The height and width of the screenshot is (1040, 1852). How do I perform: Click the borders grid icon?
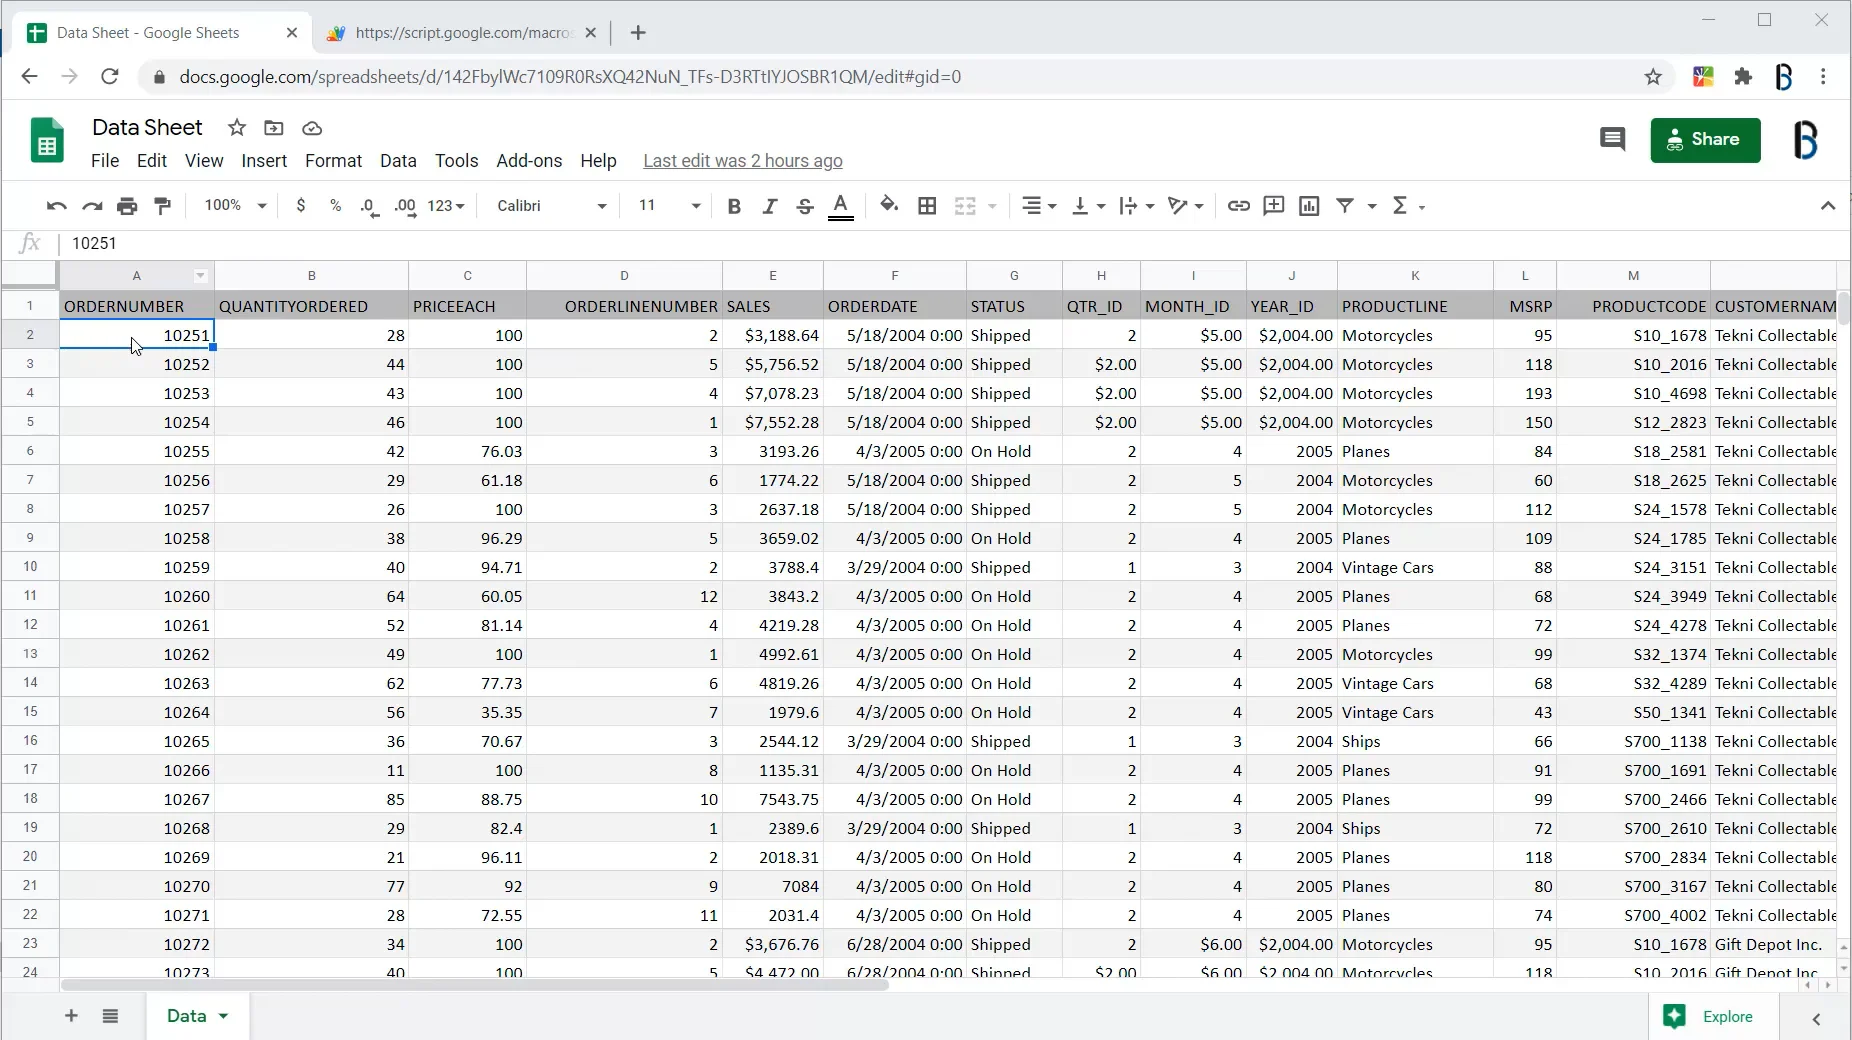tap(927, 206)
